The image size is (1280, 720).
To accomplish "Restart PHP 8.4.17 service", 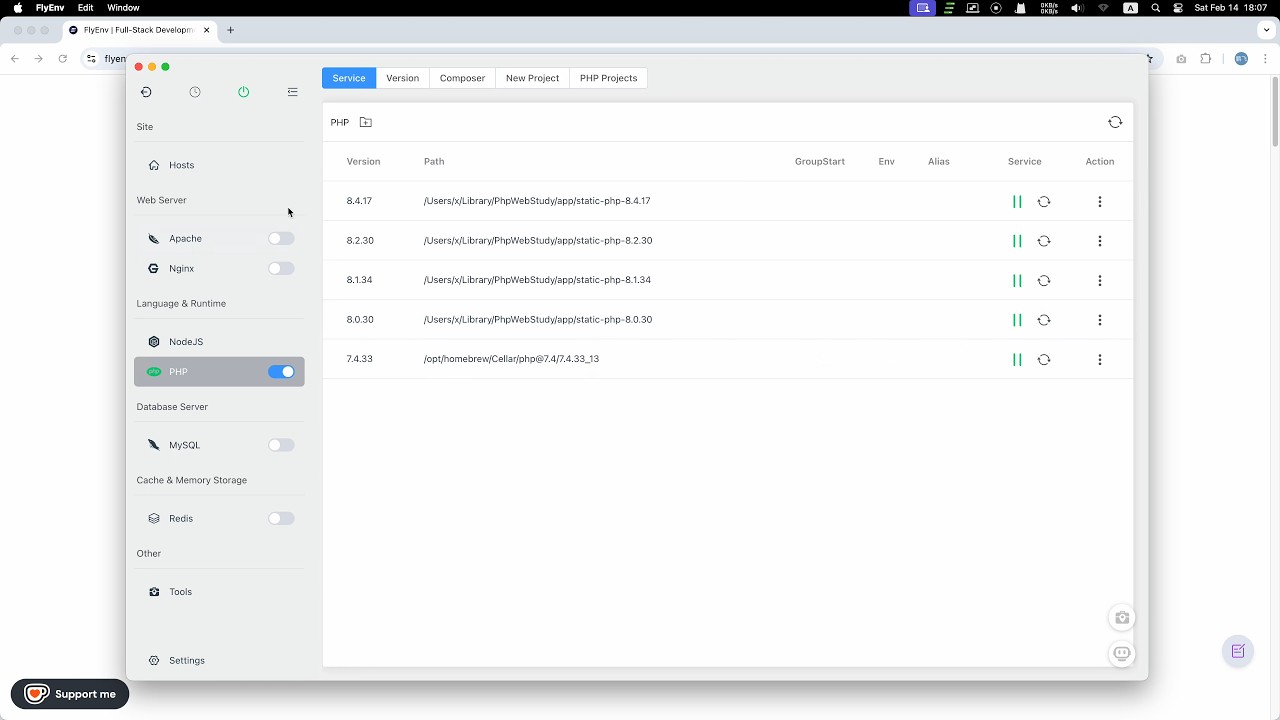I will 1044,201.
